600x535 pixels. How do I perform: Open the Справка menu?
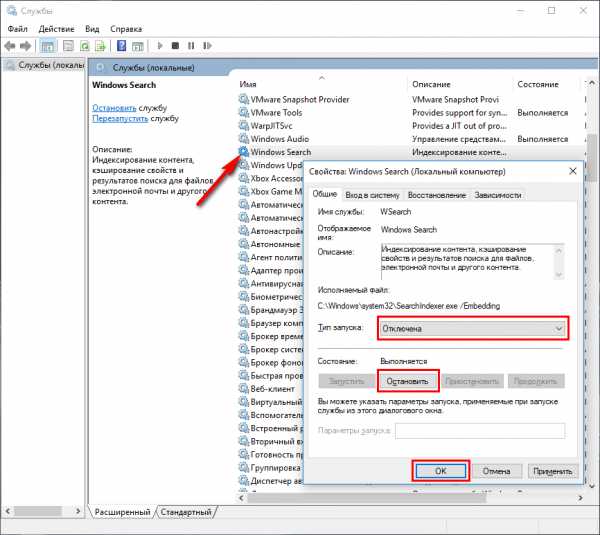click(126, 29)
